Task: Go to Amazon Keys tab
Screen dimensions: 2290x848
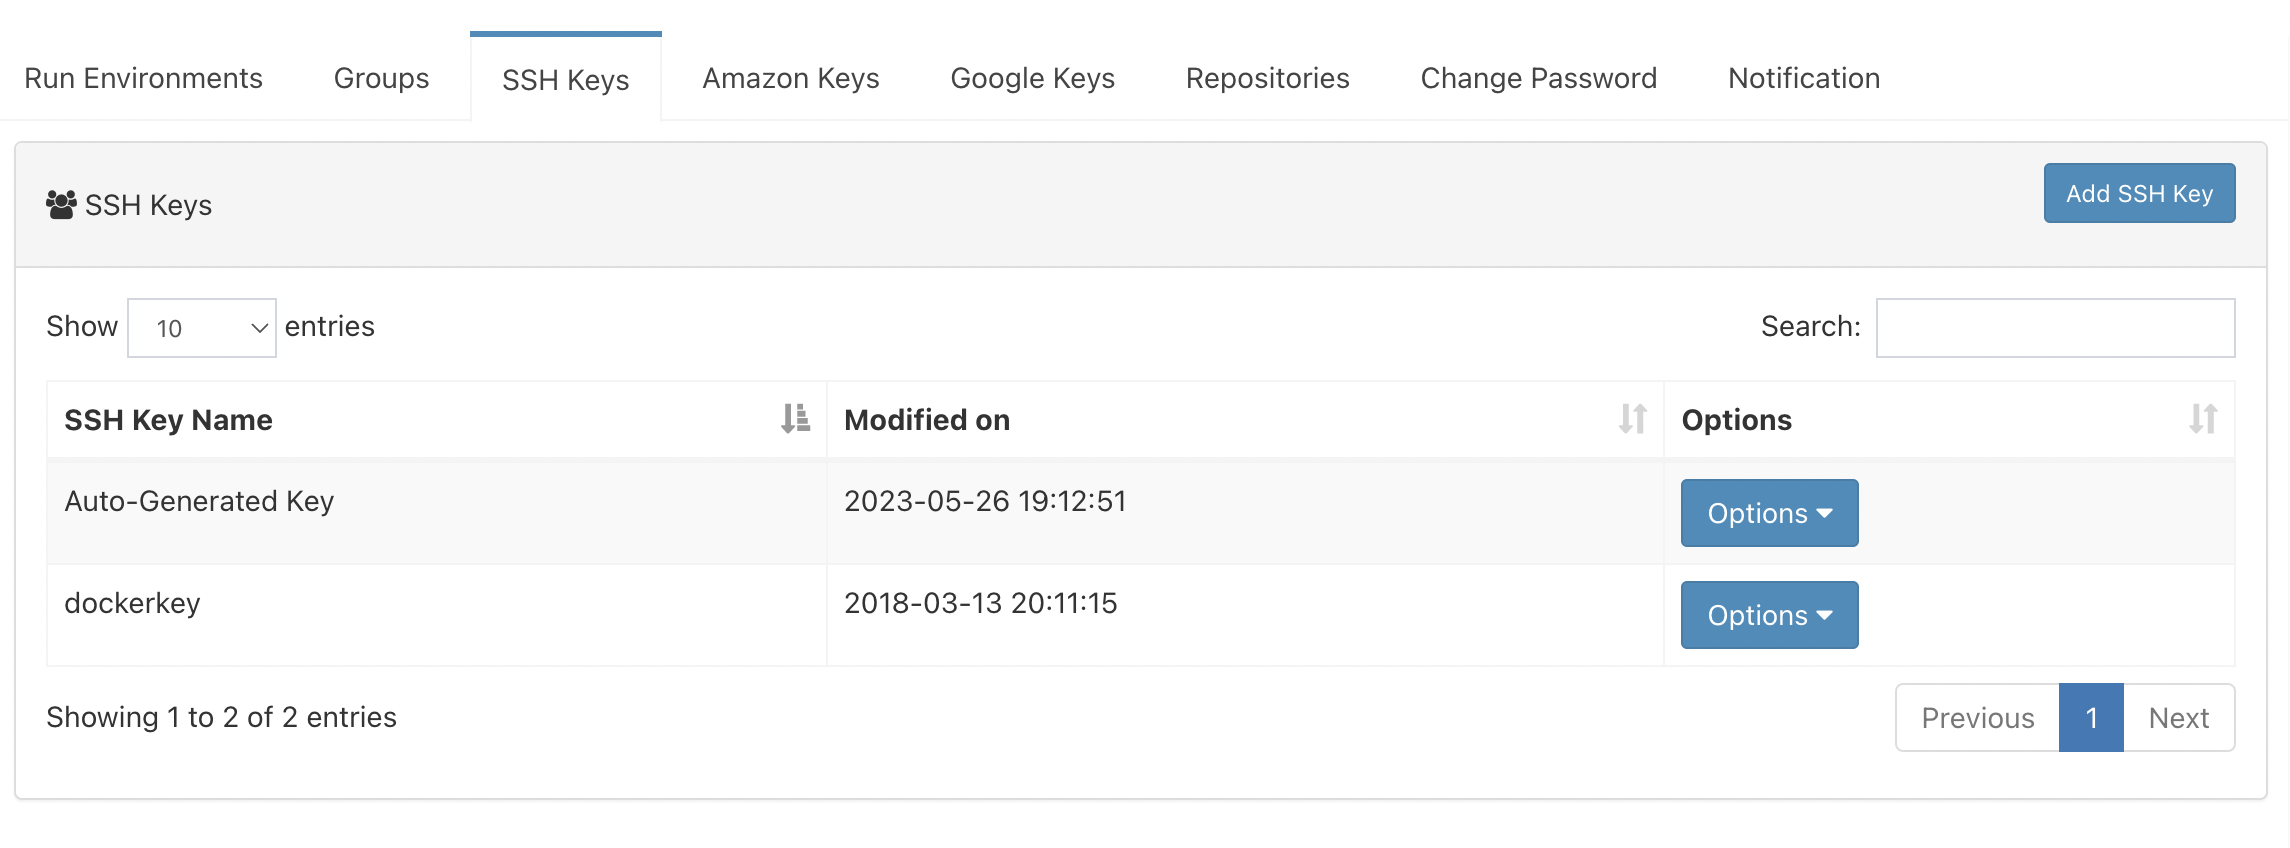Action: pos(791,78)
